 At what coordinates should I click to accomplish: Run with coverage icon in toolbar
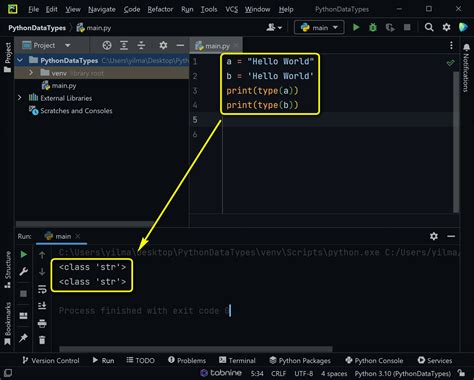pos(390,27)
